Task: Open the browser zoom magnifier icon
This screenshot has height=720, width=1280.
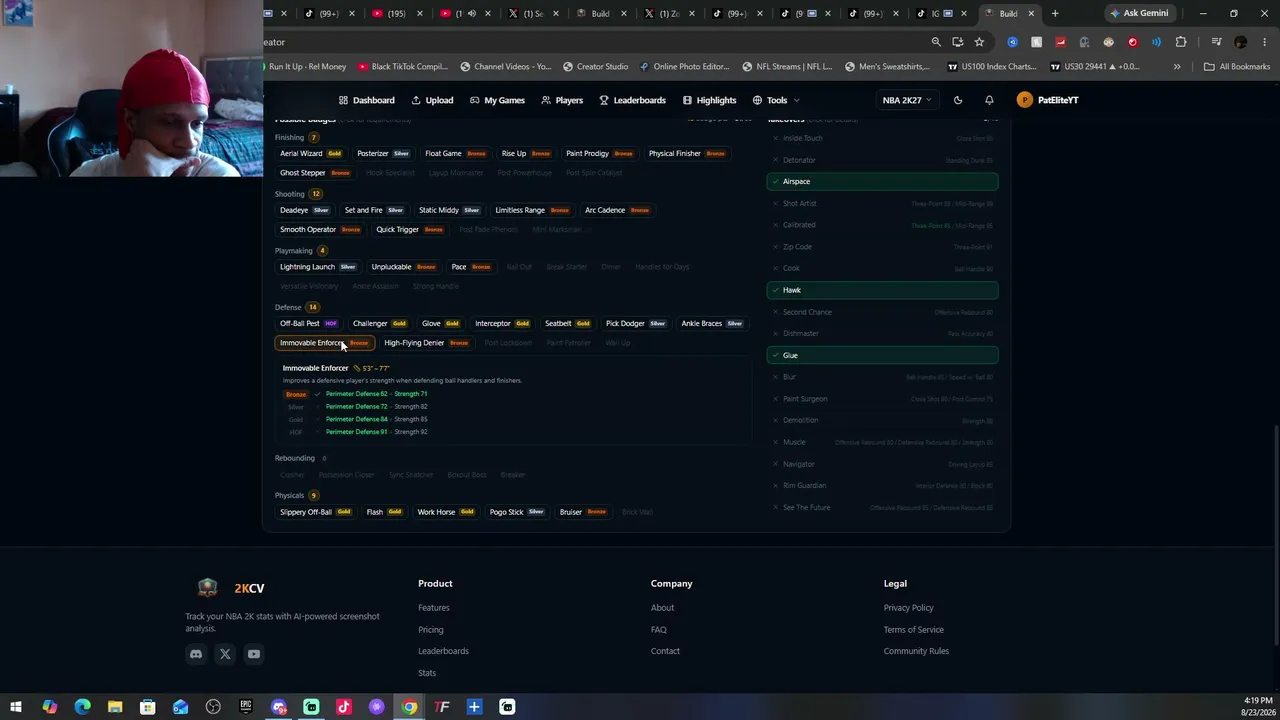Action: coord(936,42)
